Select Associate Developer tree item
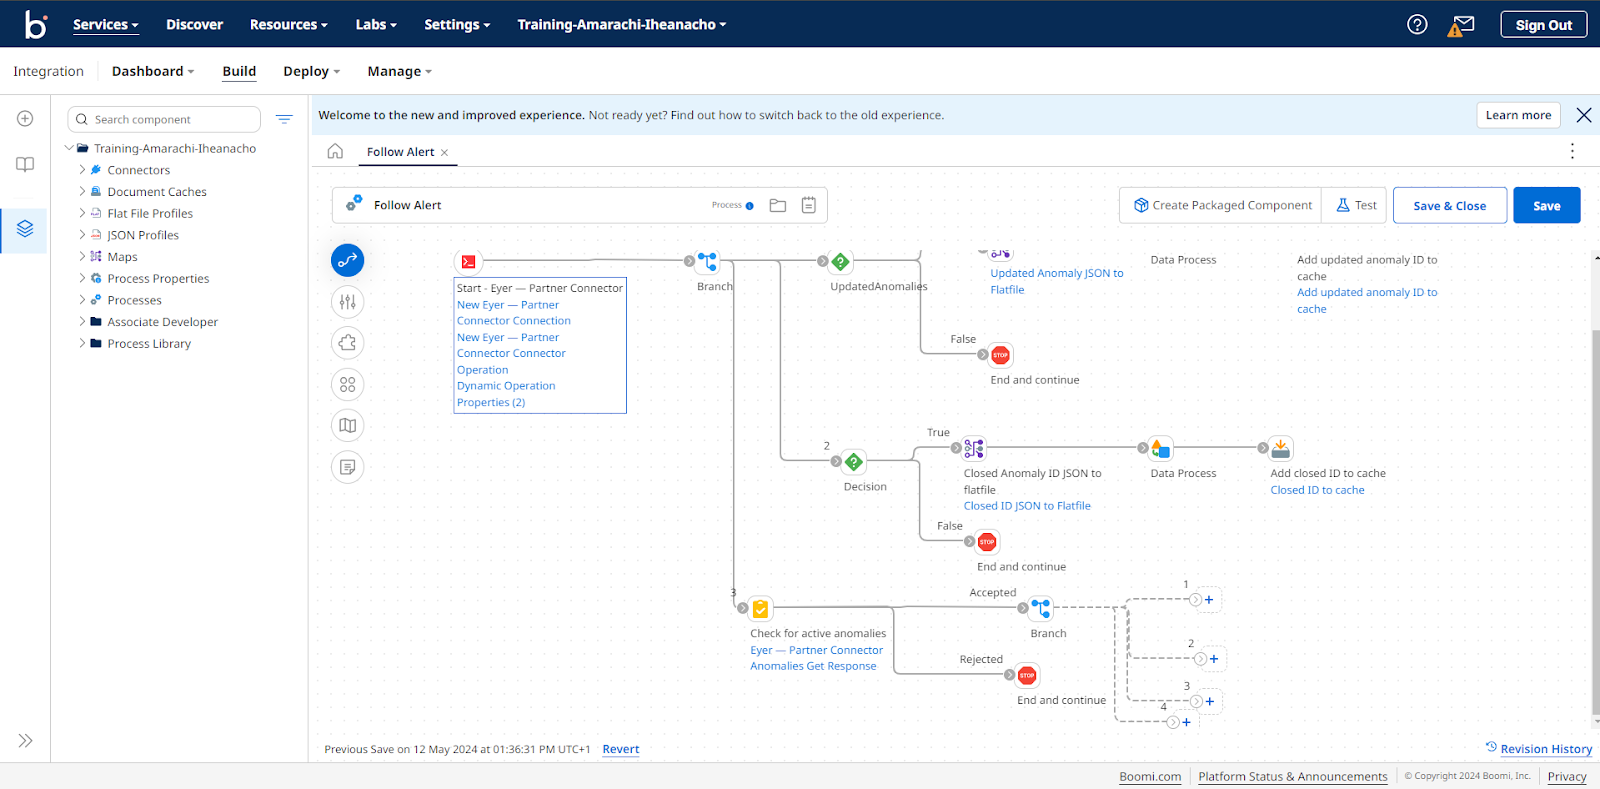The height and width of the screenshot is (789, 1600). (x=162, y=322)
